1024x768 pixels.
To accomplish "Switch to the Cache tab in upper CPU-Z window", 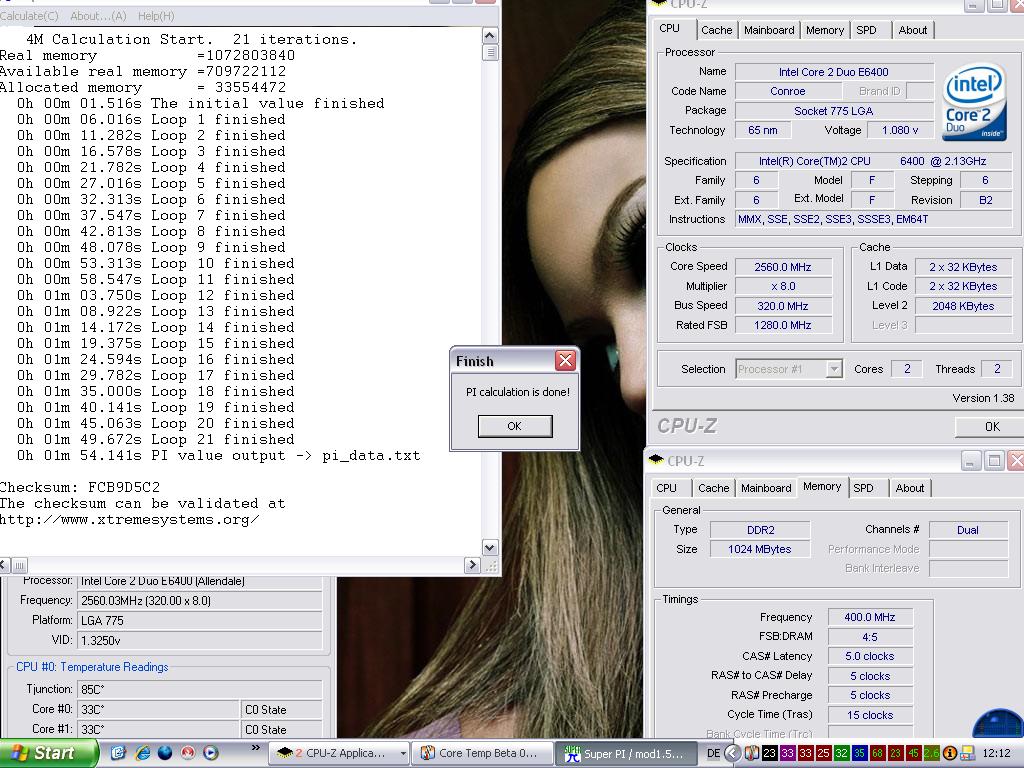I will tap(716, 30).
